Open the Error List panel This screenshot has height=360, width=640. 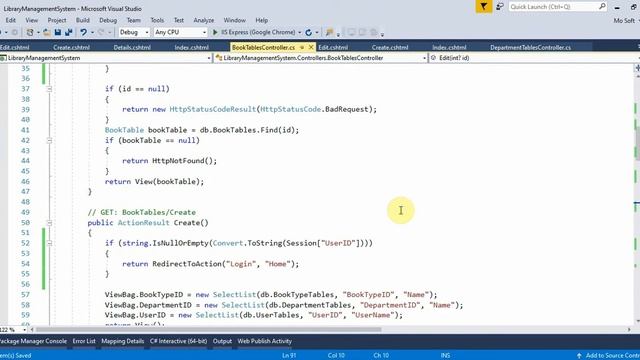(84, 341)
